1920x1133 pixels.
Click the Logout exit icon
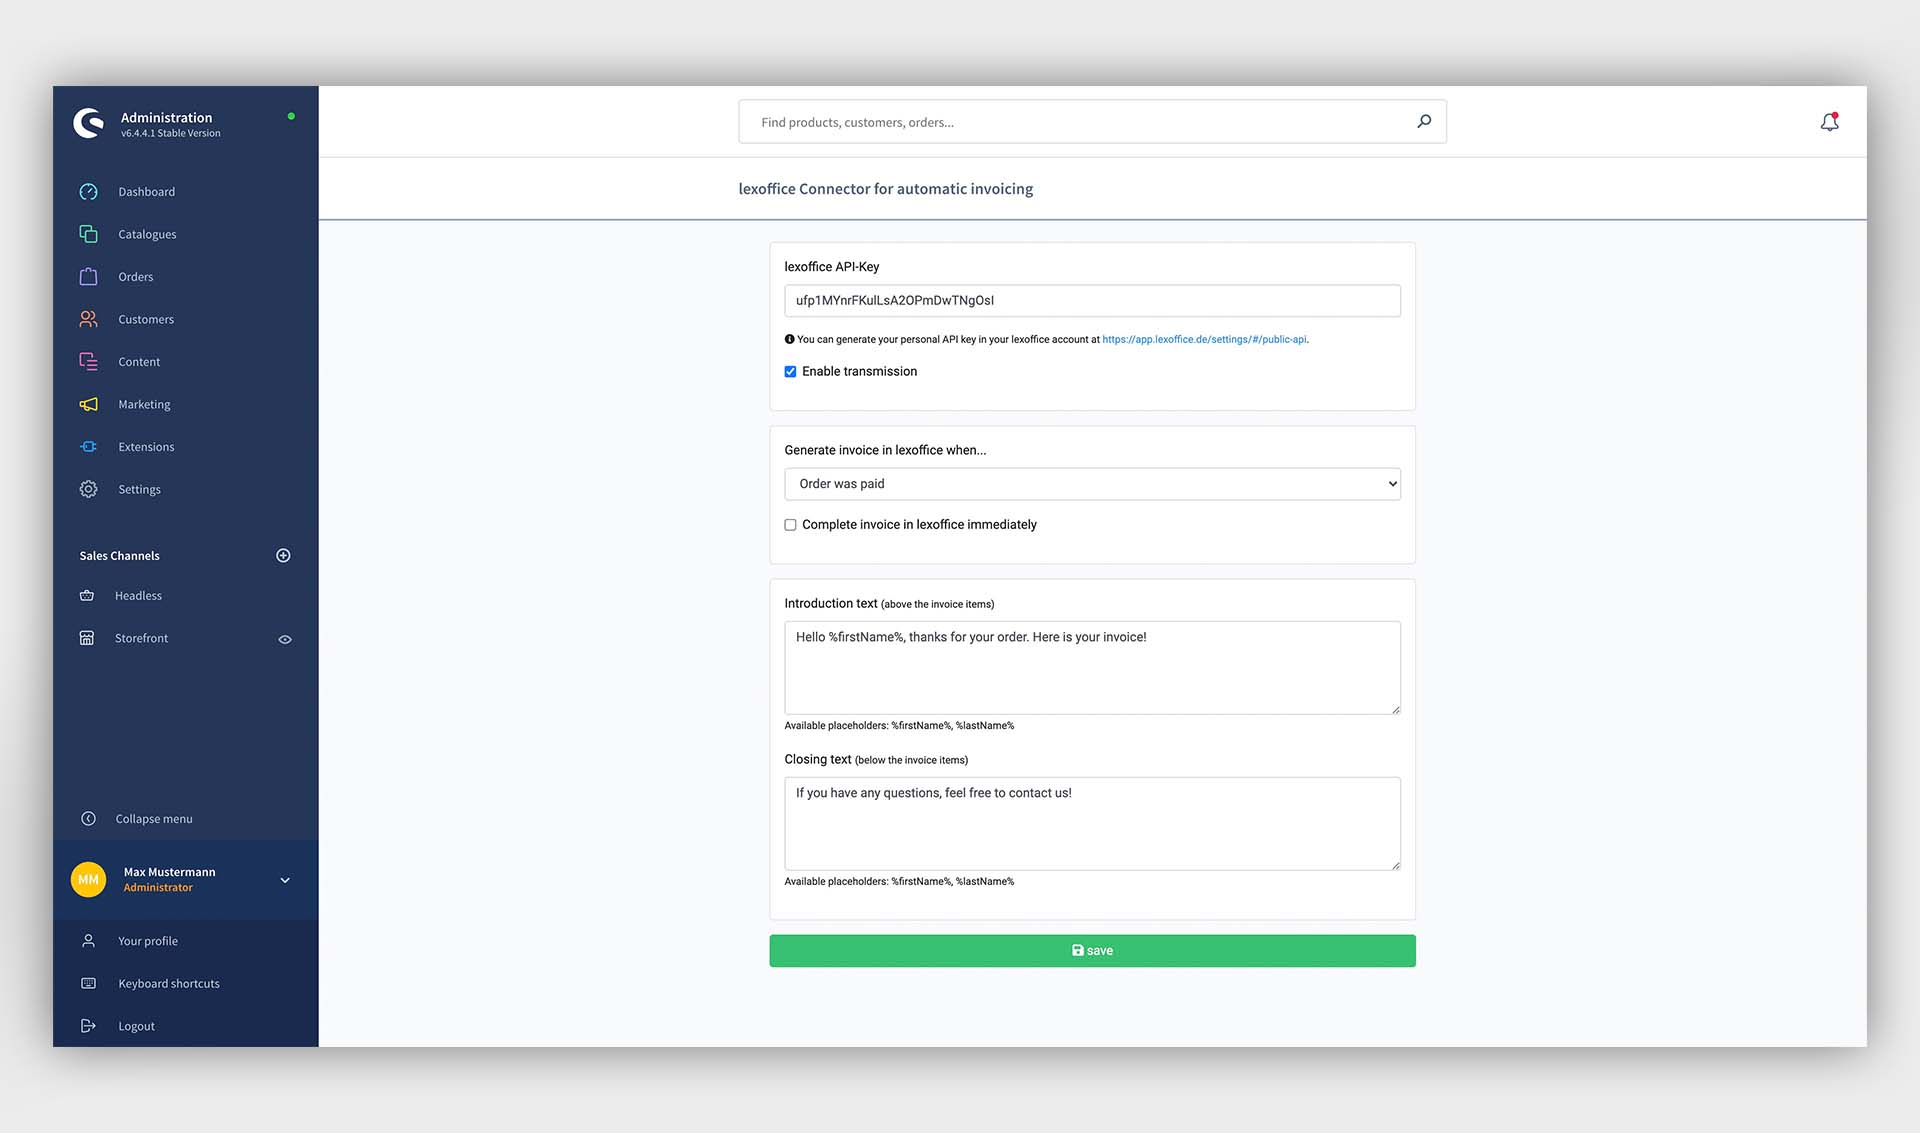click(88, 1026)
